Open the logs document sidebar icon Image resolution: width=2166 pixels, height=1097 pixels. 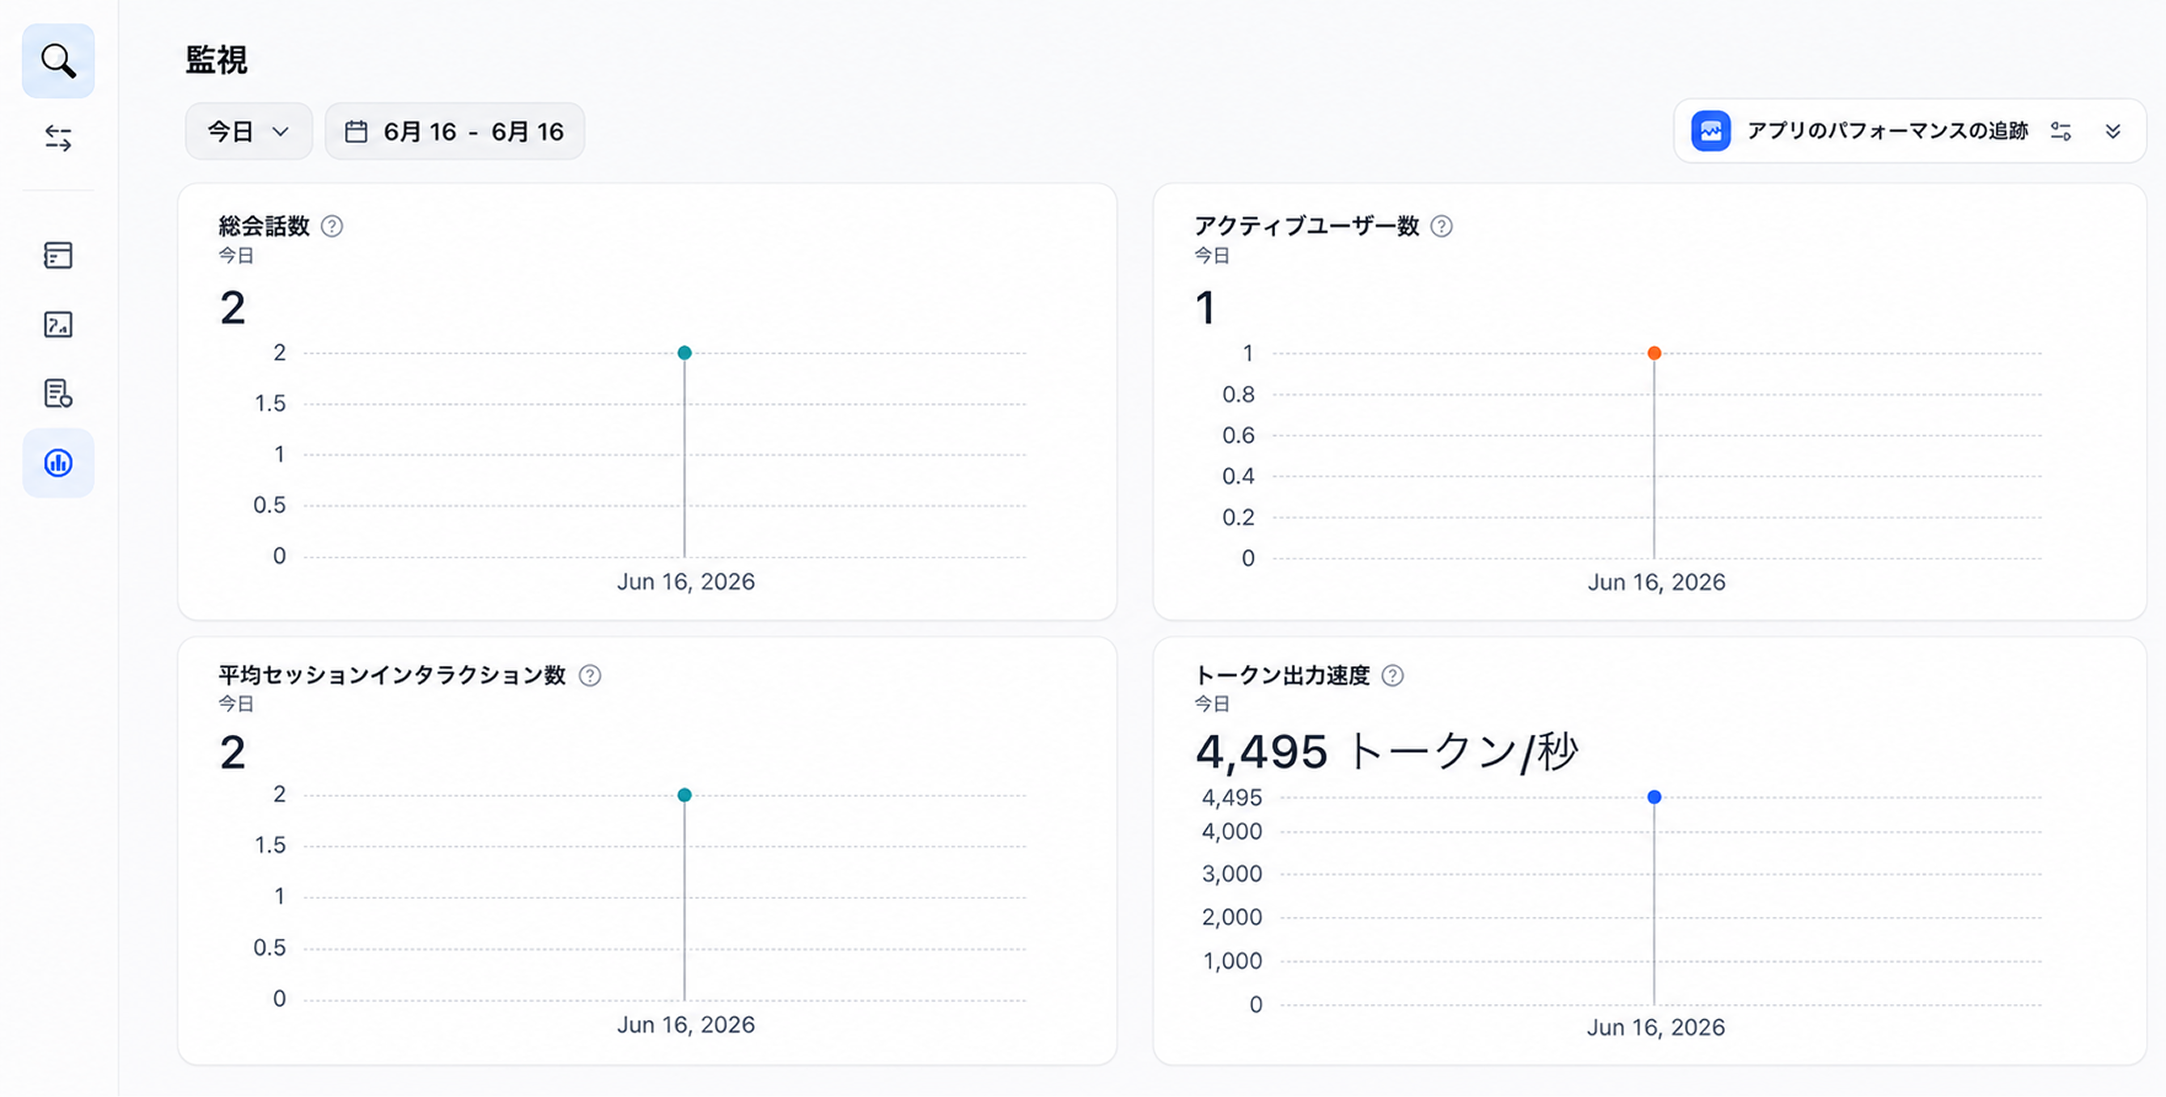[x=58, y=393]
